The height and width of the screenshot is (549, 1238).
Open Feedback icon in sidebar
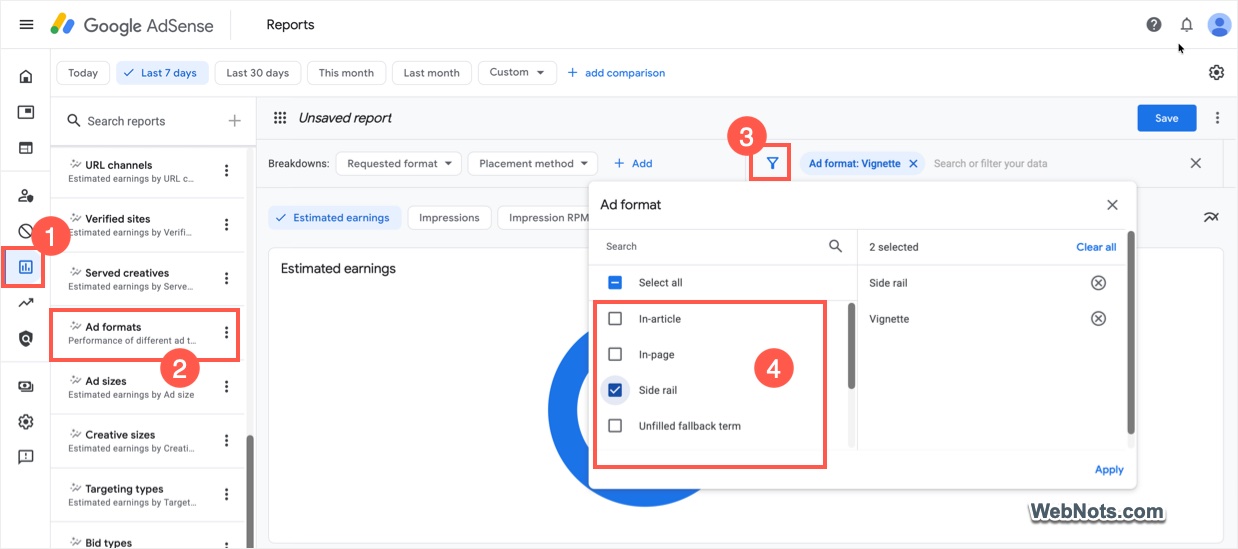[26, 457]
